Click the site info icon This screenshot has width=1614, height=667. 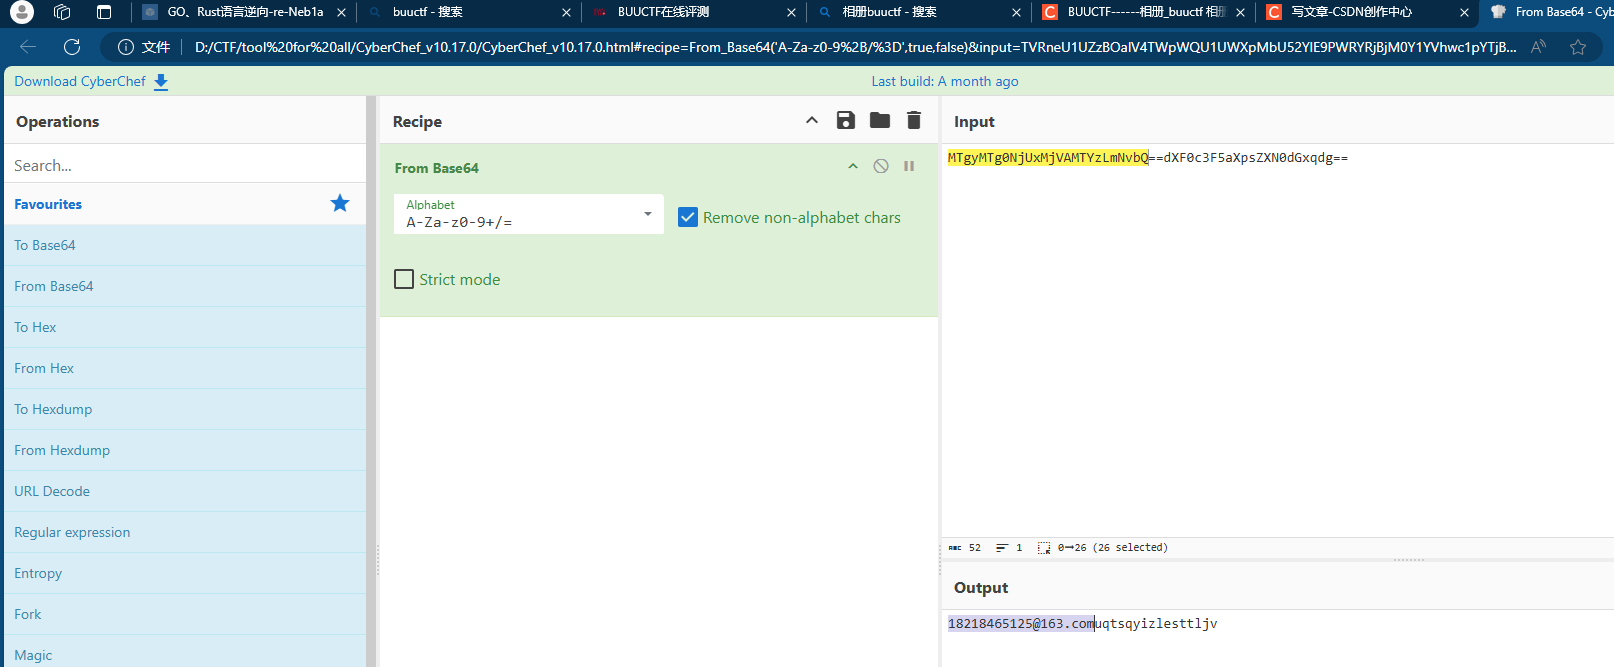pos(126,47)
